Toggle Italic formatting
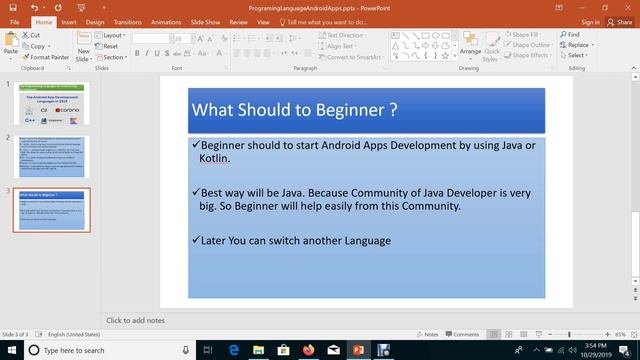The height and width of the screenshot is (360, 640). click(x=147, y=53)
